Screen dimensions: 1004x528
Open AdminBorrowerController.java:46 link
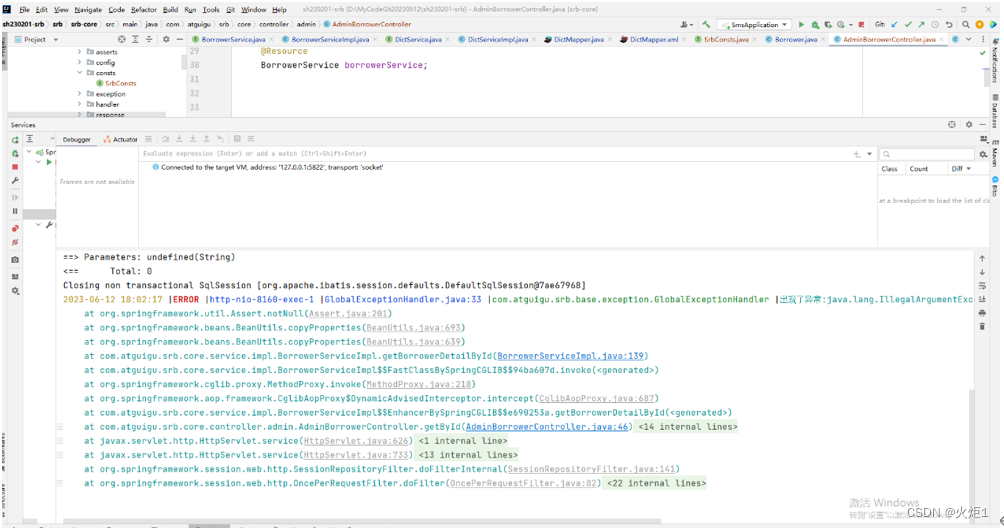tap(547, 427)
